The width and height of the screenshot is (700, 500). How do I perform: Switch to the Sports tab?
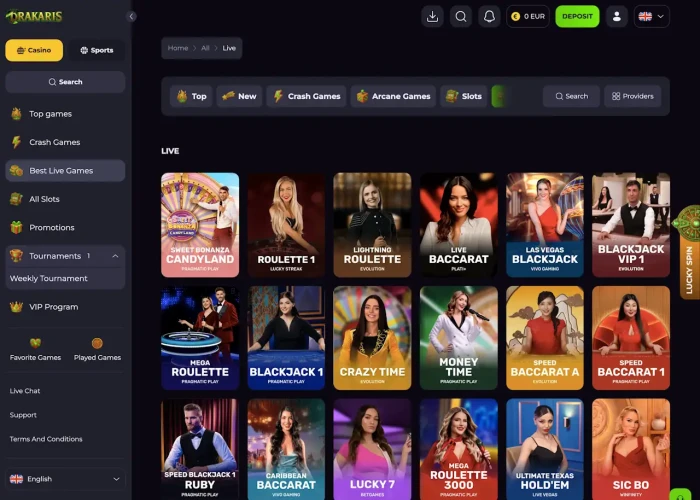(96, 50)
